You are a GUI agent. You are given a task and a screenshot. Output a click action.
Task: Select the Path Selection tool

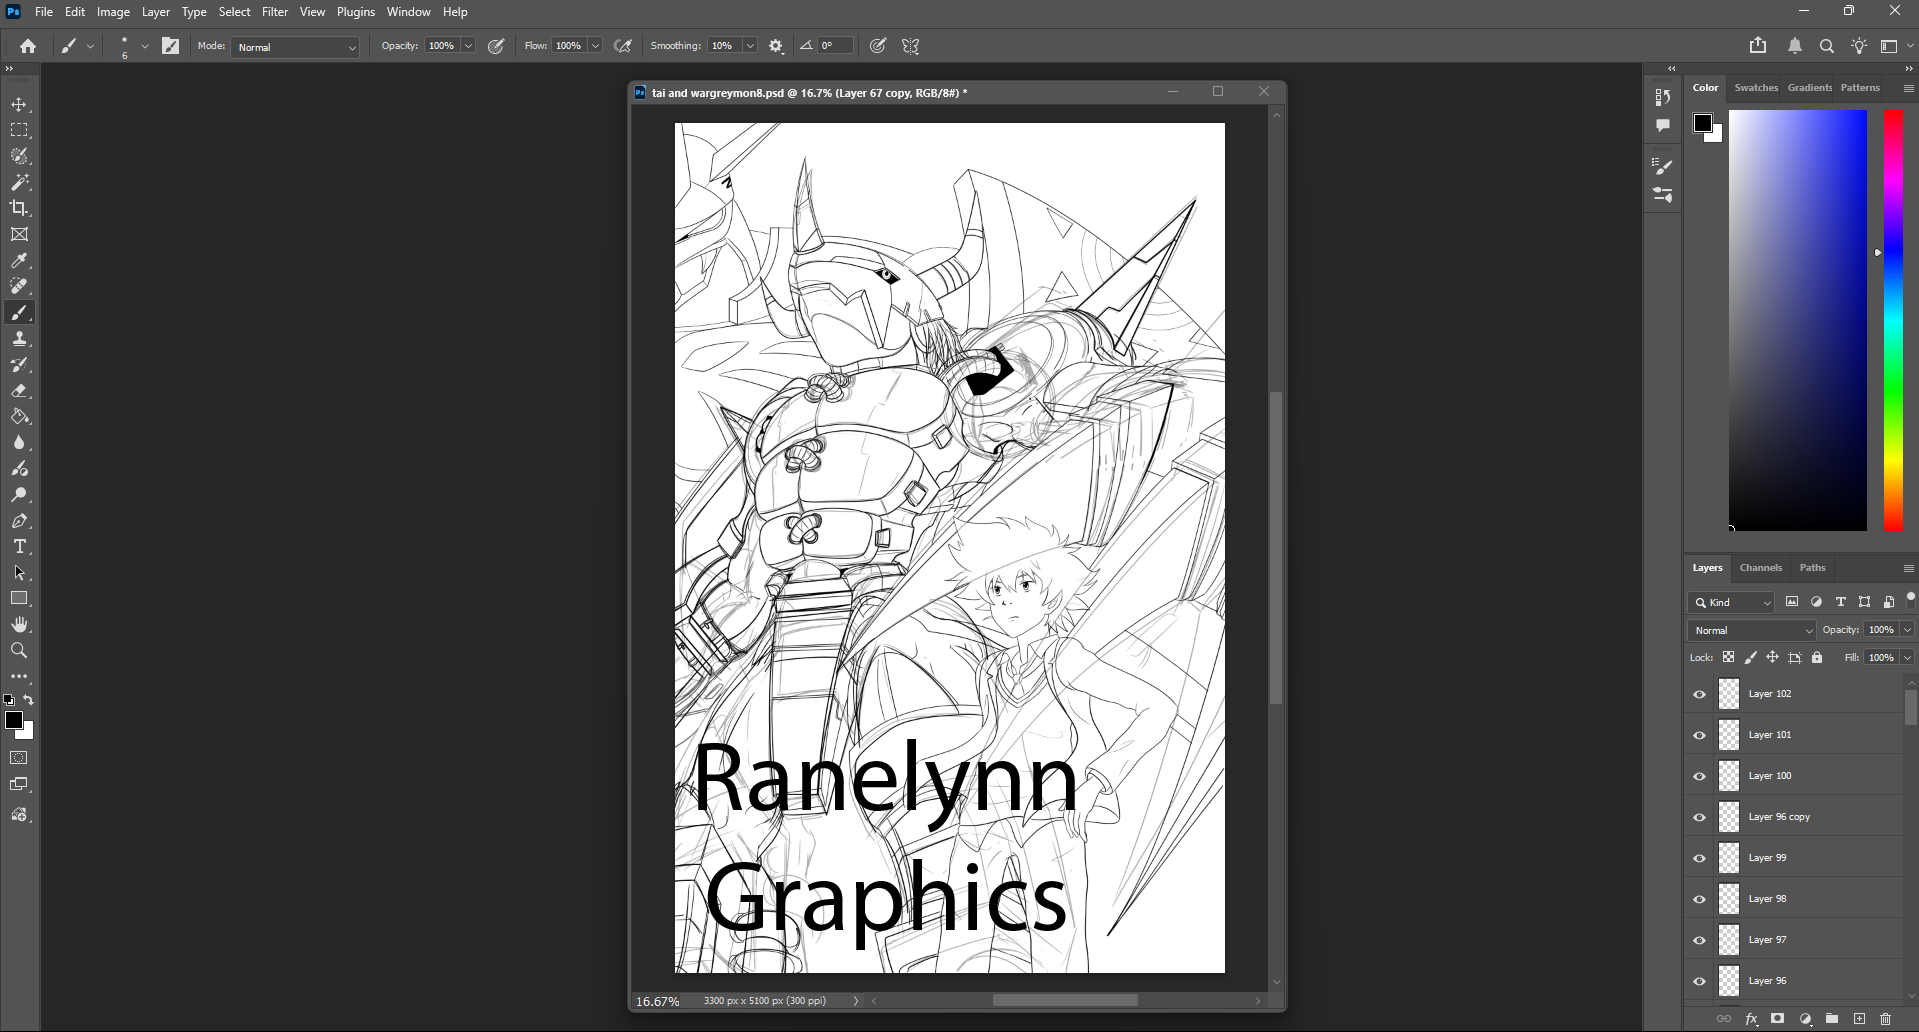pyautogui.click(x=19, y=573)
